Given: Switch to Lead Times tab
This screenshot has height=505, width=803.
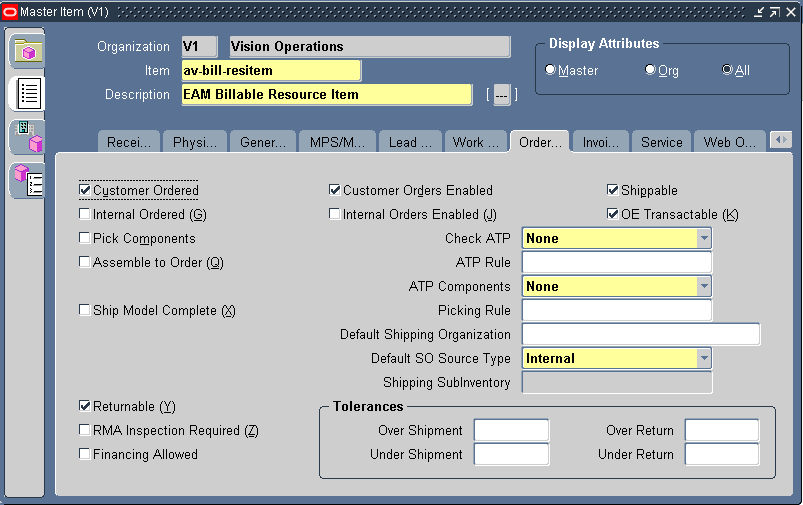Looking at the screenshot, I should [410, 142].
